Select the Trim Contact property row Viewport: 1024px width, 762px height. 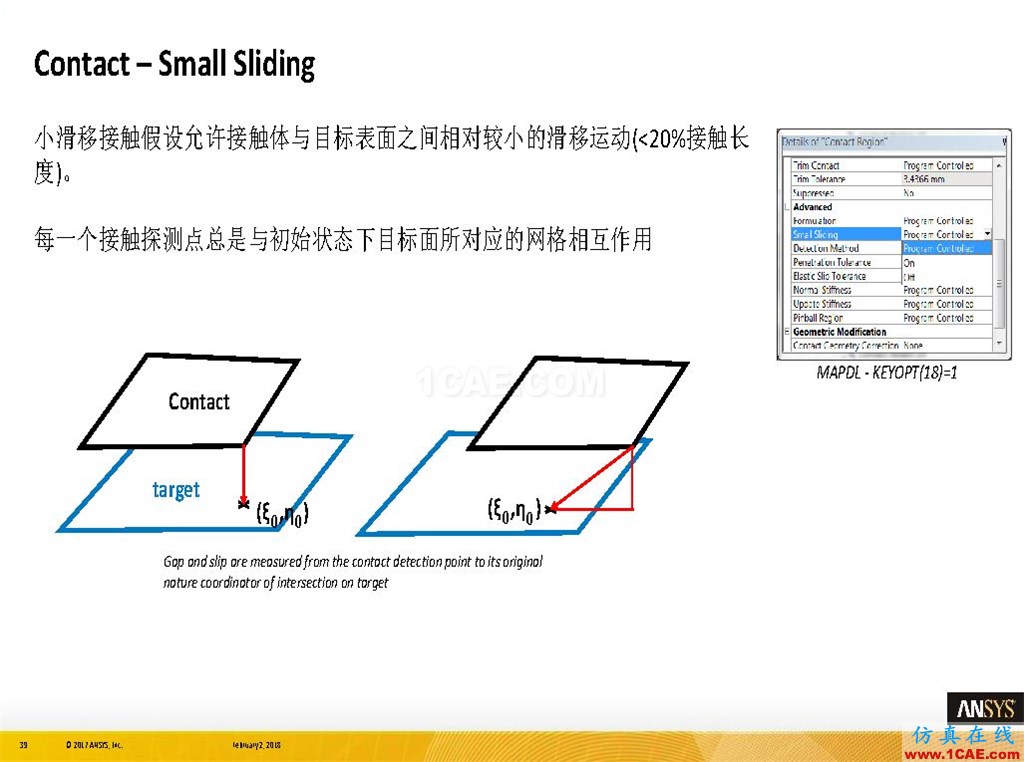click(891, 165)
